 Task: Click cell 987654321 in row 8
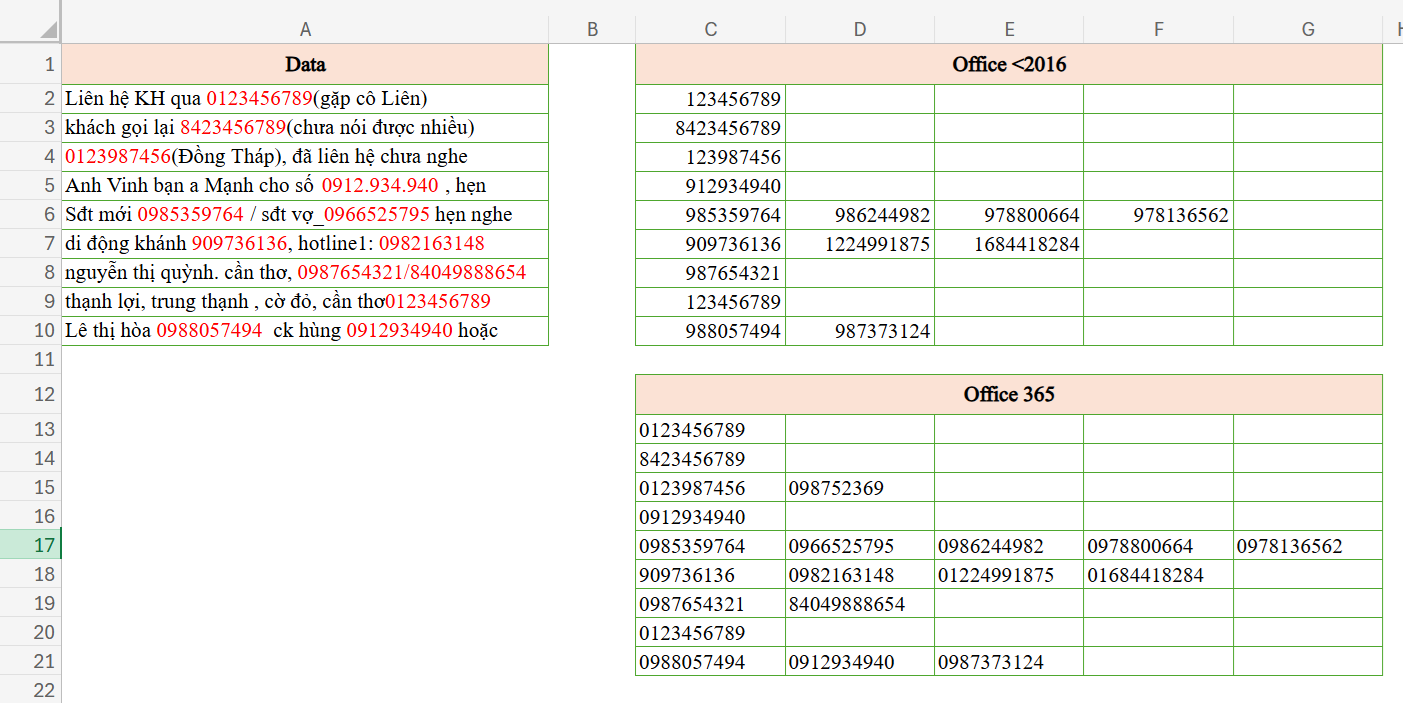point(711,273)
